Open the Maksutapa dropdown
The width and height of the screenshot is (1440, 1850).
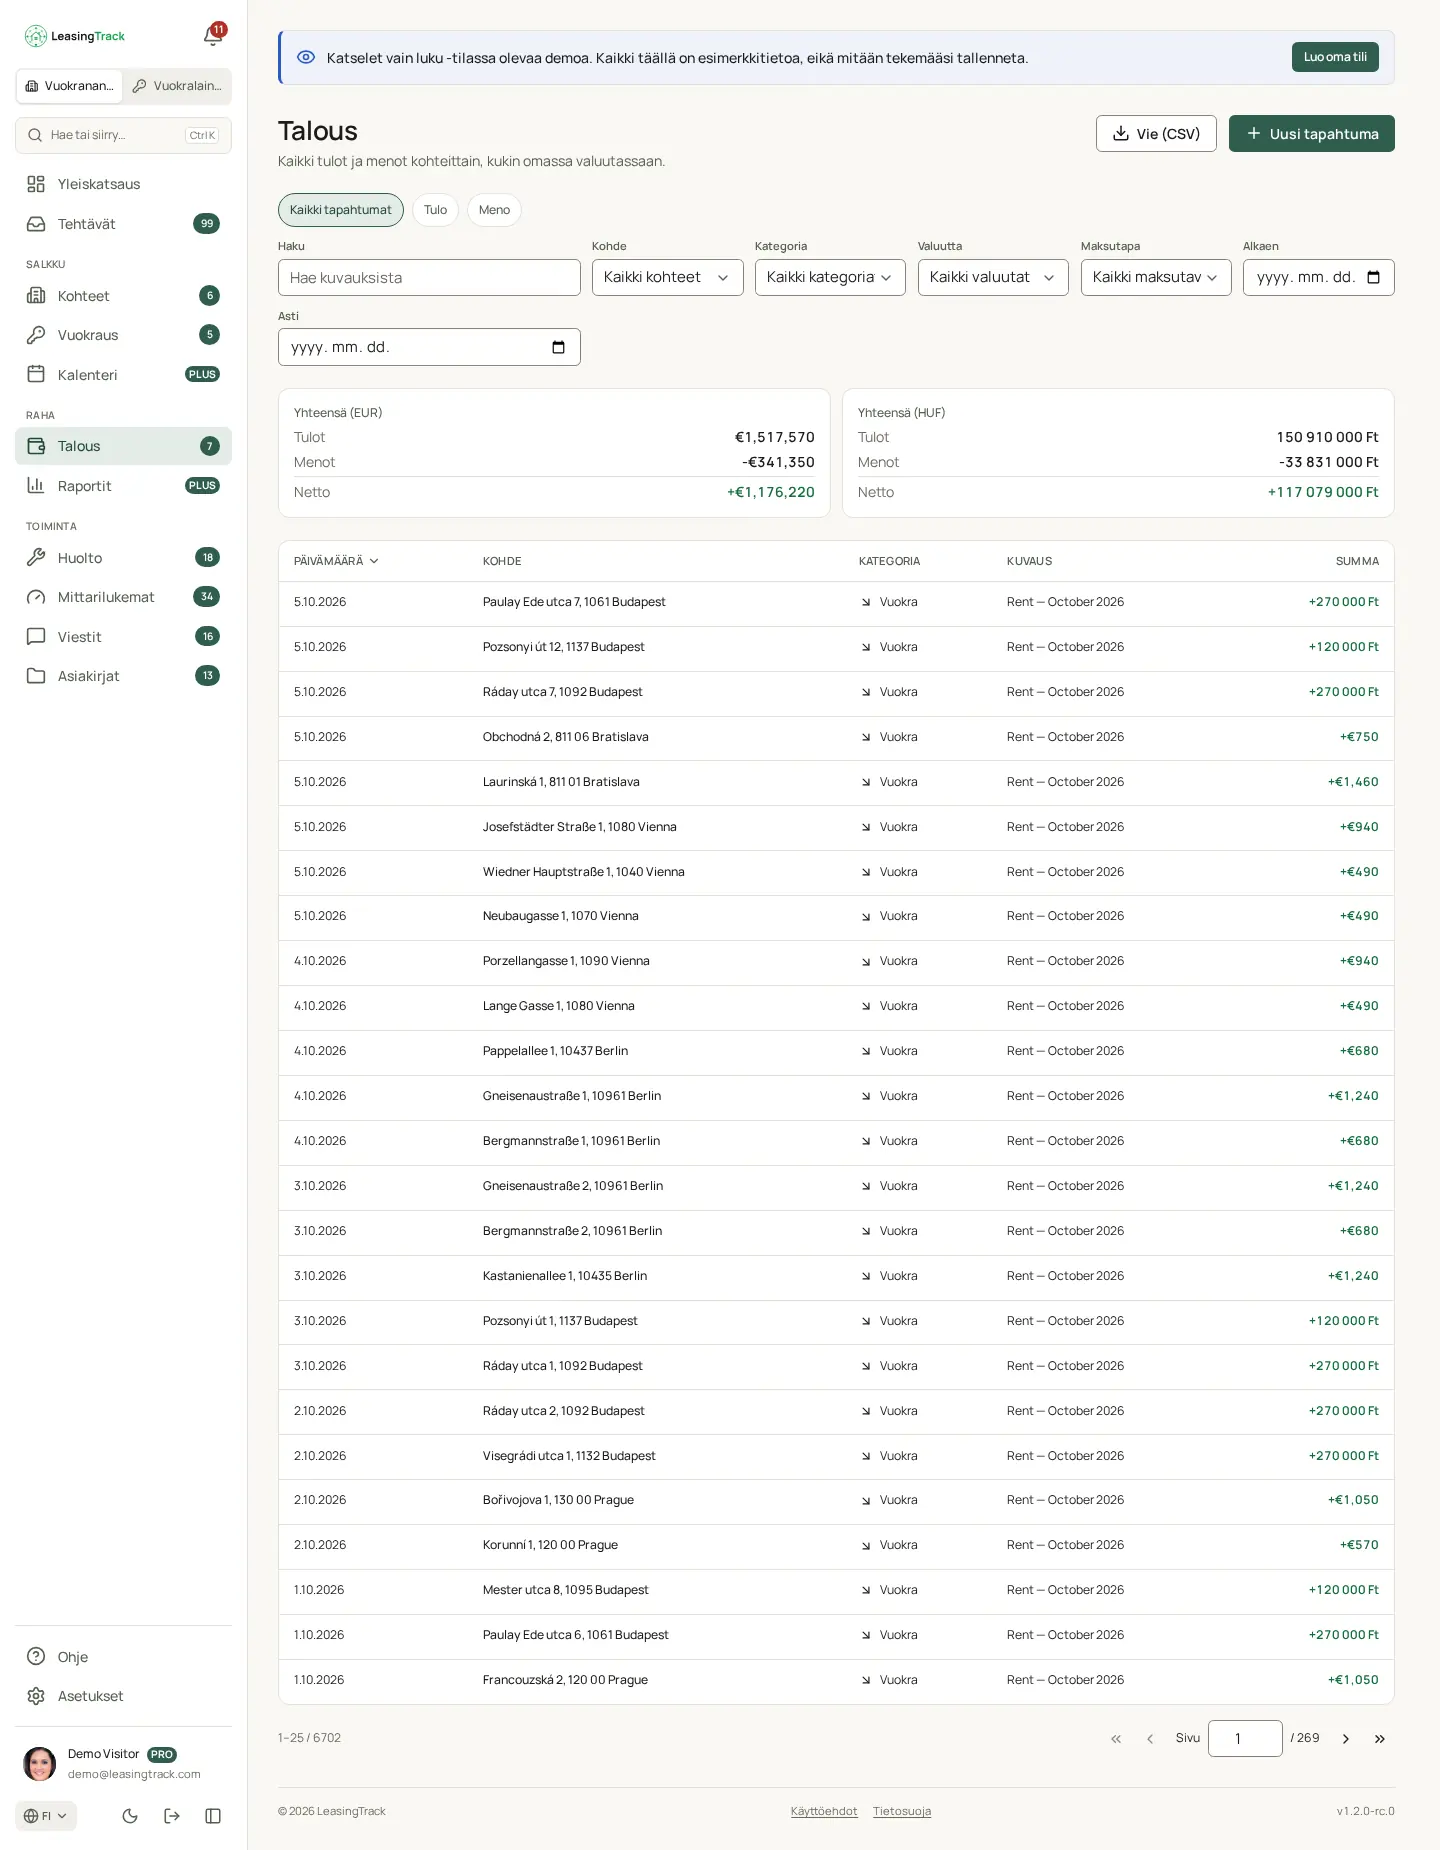[x=1156, y=277]
